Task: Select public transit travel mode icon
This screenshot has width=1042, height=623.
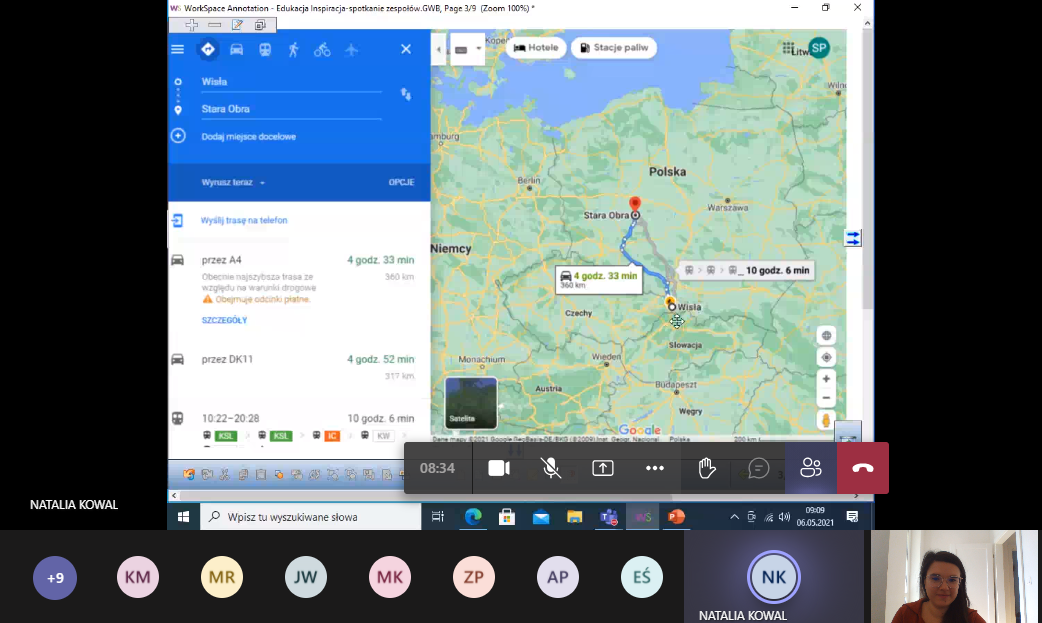Action: tap(265, 49)
